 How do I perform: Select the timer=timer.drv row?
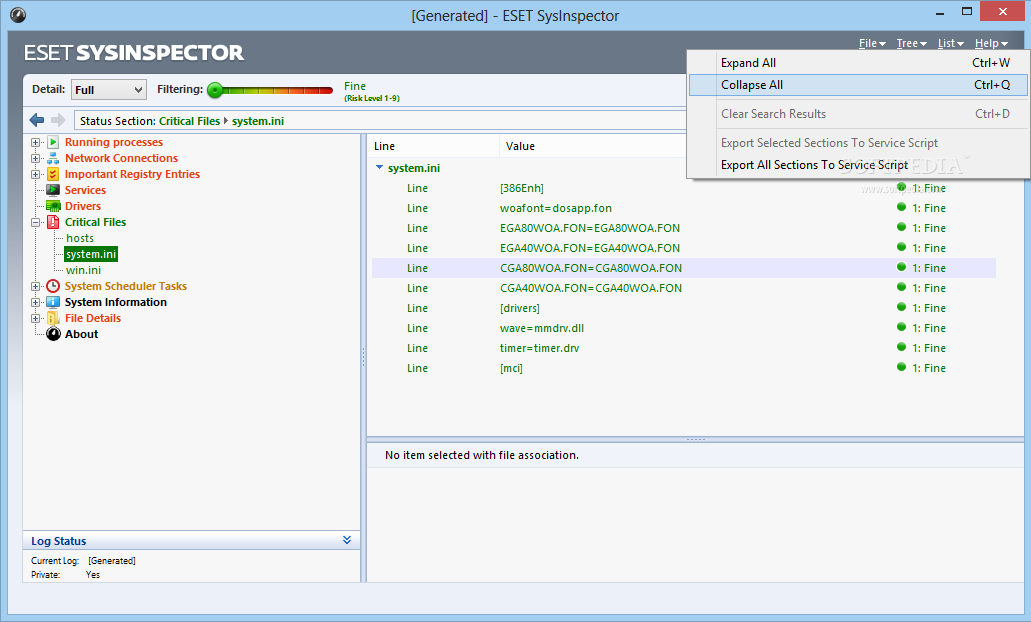684,348
